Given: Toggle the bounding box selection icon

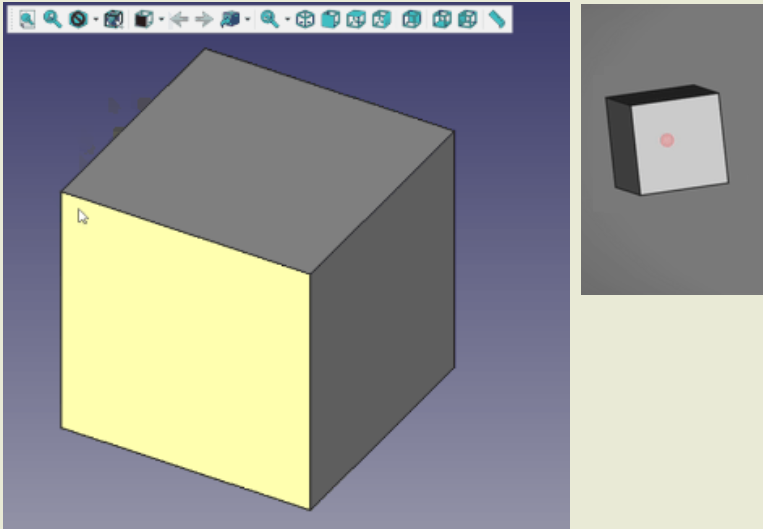Looking at the screenshot, I should 113,19.
